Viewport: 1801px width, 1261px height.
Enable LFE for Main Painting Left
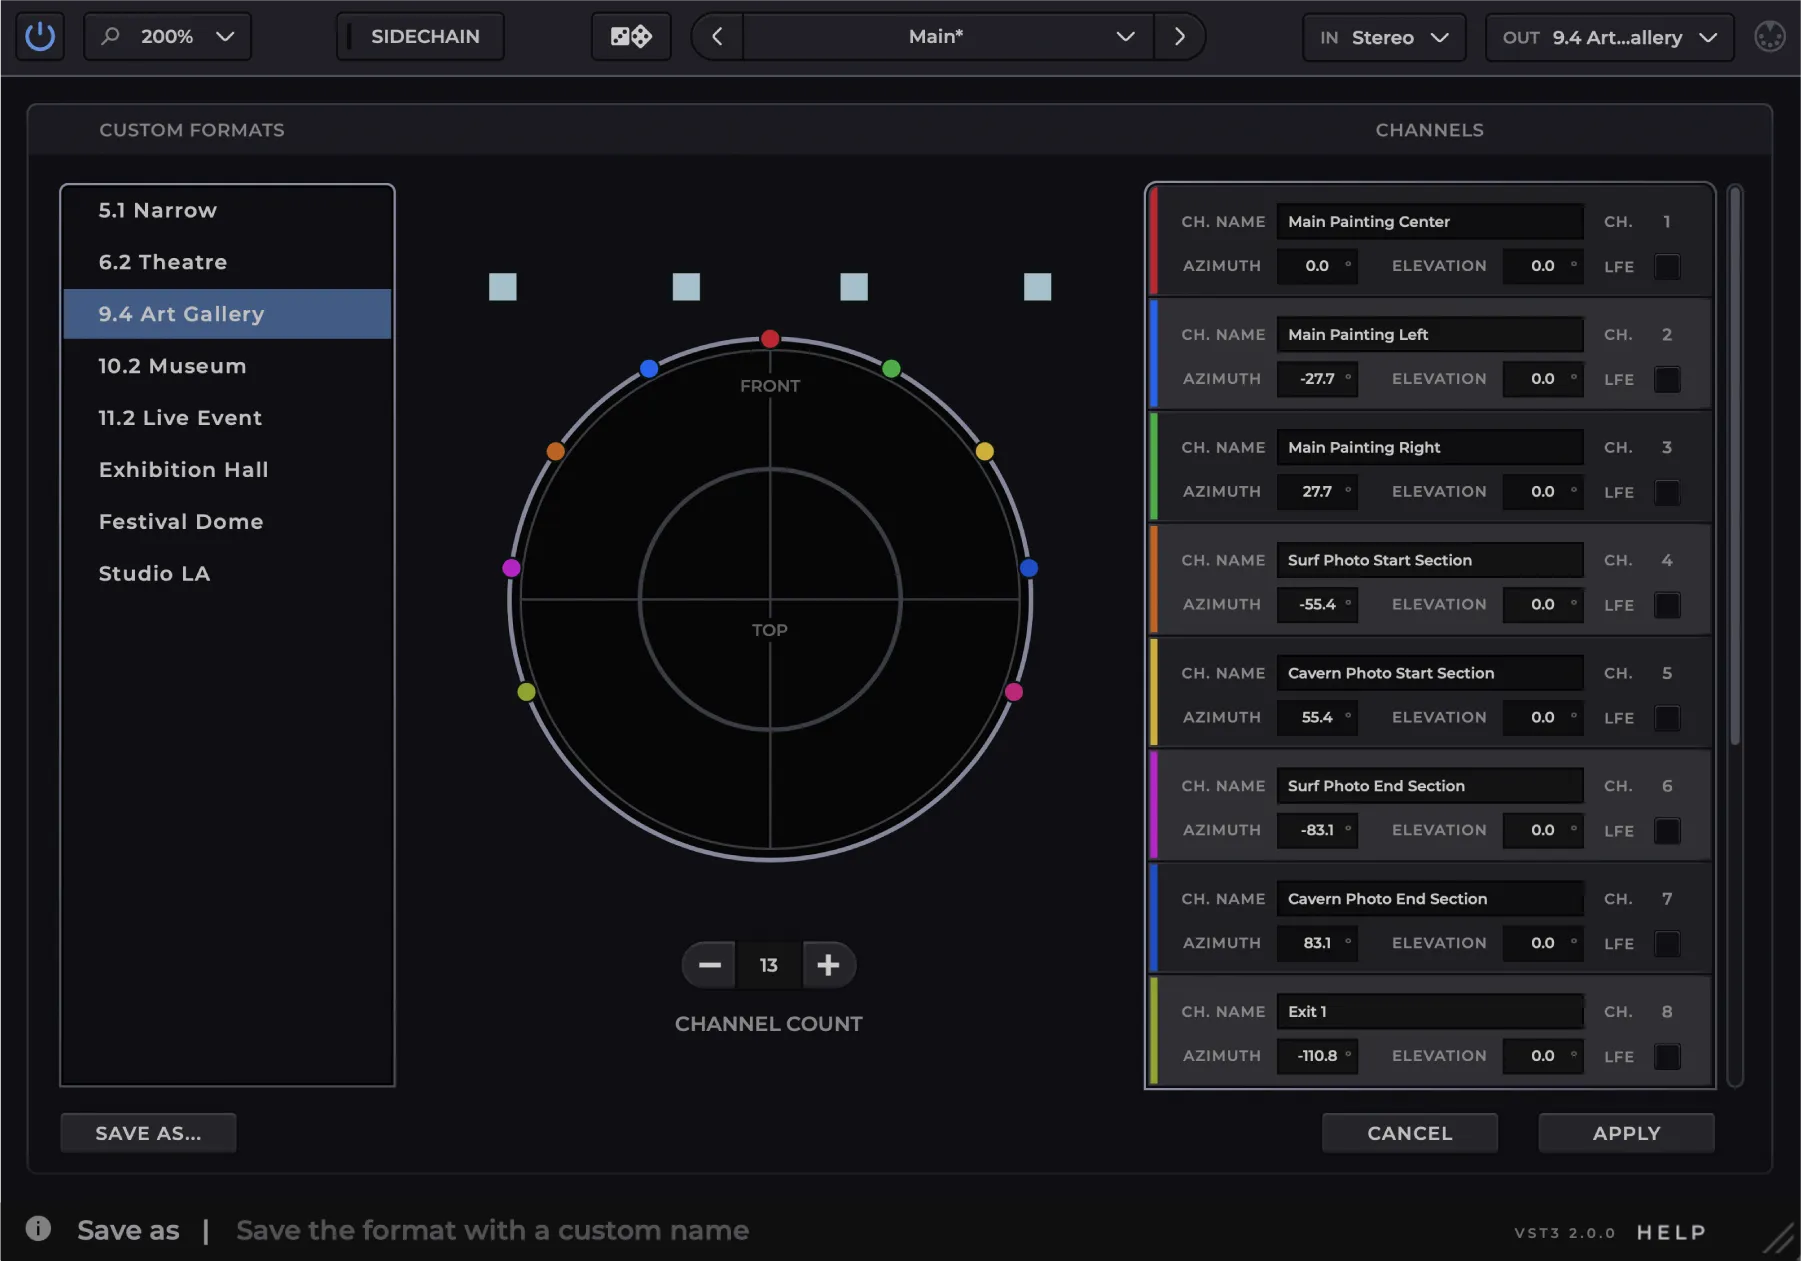coord(1667,379)
